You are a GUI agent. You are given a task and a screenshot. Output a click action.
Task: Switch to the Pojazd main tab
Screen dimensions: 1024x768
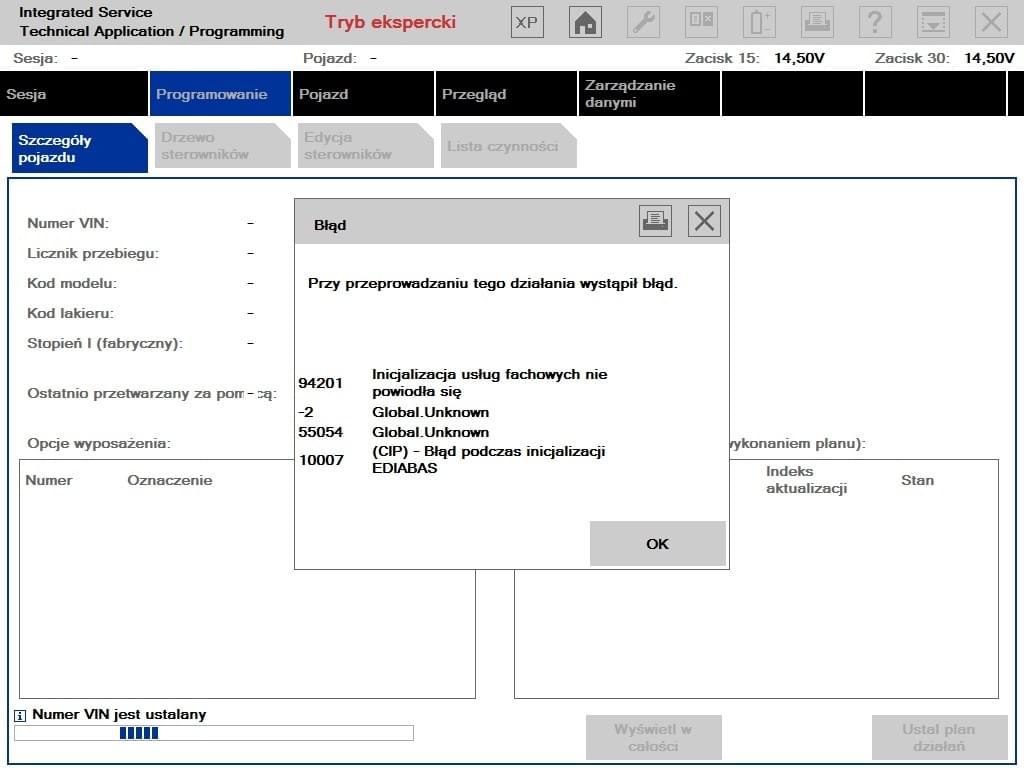363,93
